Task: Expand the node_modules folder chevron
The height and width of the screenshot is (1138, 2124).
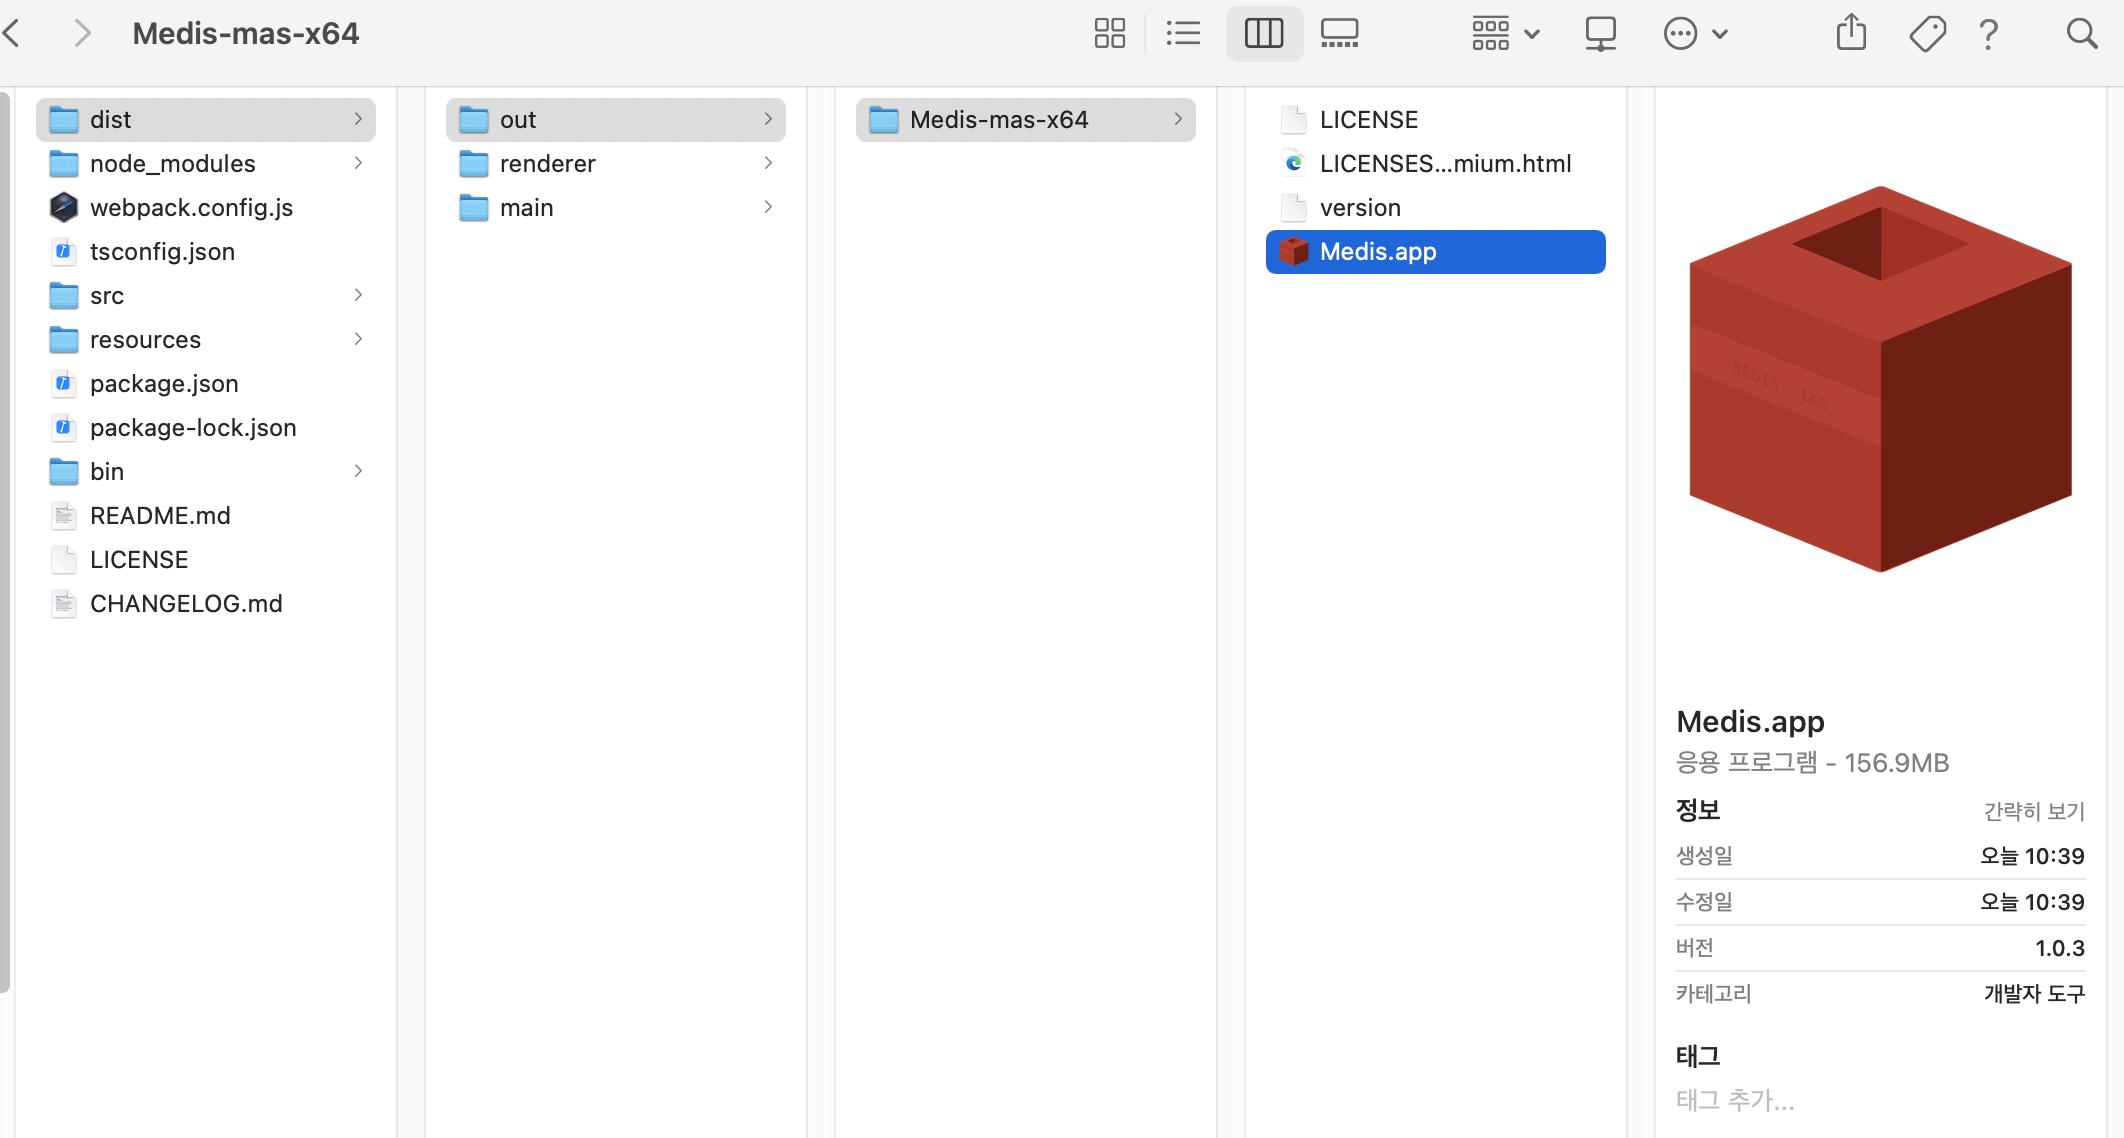Action: coord(358,163)
